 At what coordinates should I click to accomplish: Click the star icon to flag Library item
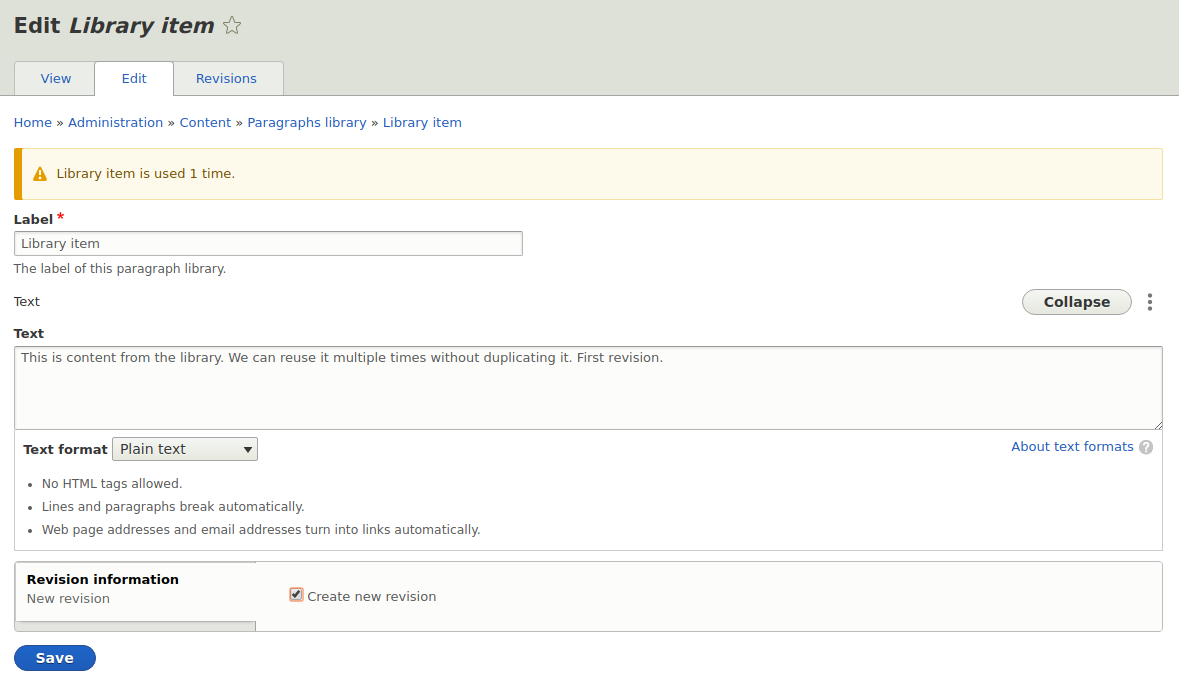tap(231, 25)
